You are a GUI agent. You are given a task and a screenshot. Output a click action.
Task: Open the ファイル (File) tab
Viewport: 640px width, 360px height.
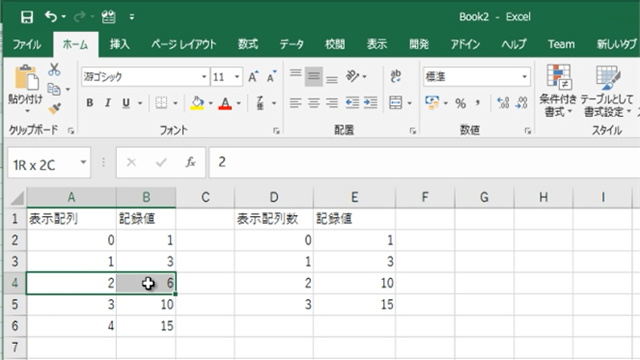(x=27, y=44)
